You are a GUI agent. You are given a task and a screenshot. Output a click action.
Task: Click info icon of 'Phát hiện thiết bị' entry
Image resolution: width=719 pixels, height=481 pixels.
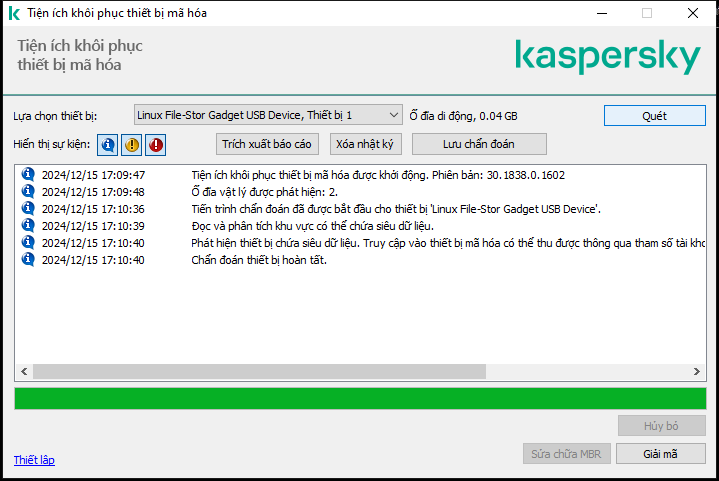[x=28, y=242]
